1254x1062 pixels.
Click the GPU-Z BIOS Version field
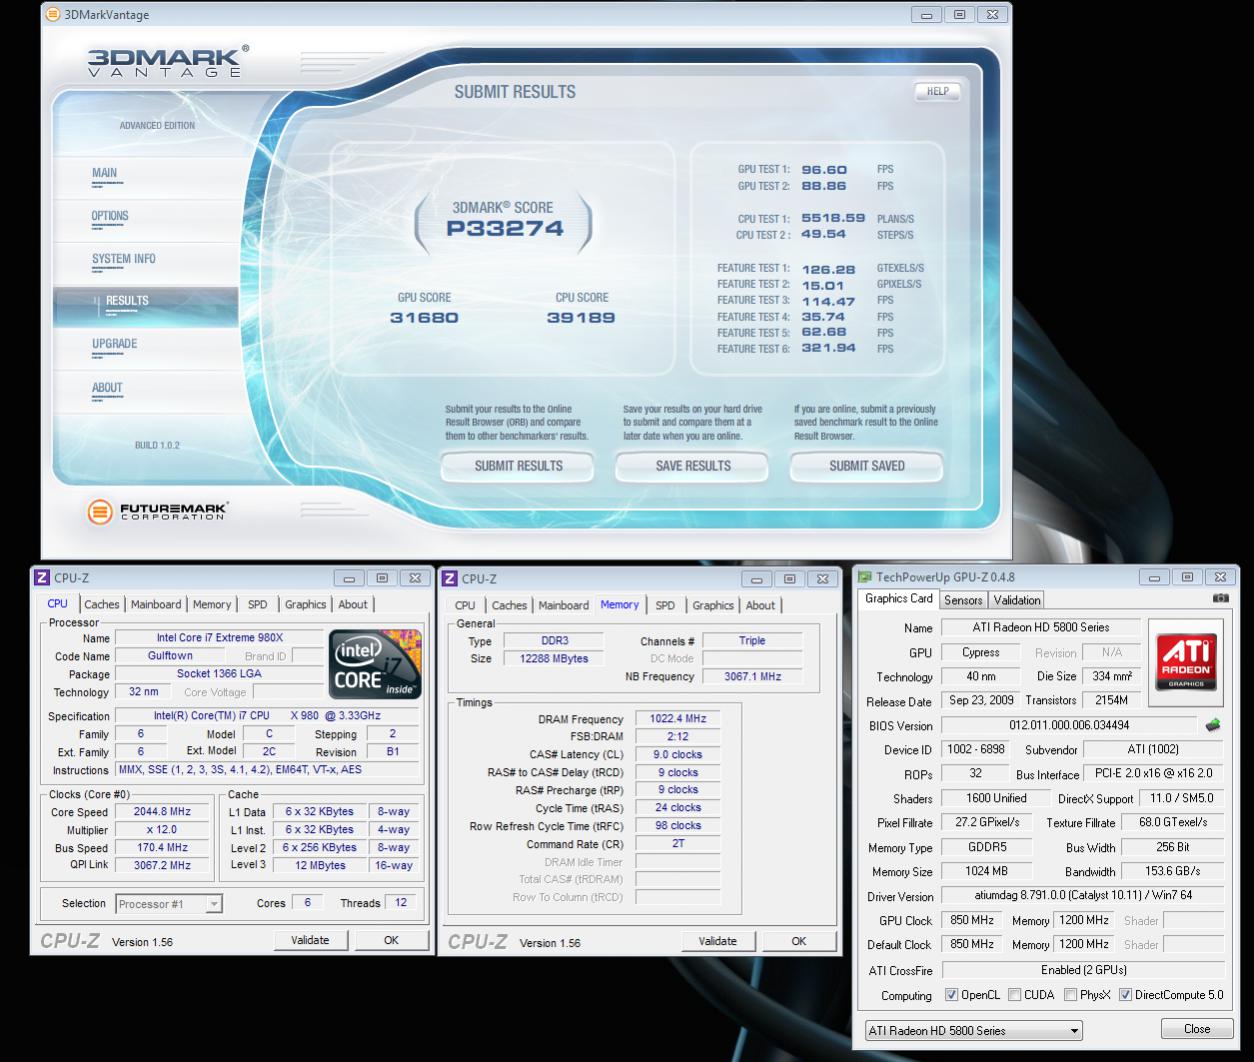click(1069, 725)
